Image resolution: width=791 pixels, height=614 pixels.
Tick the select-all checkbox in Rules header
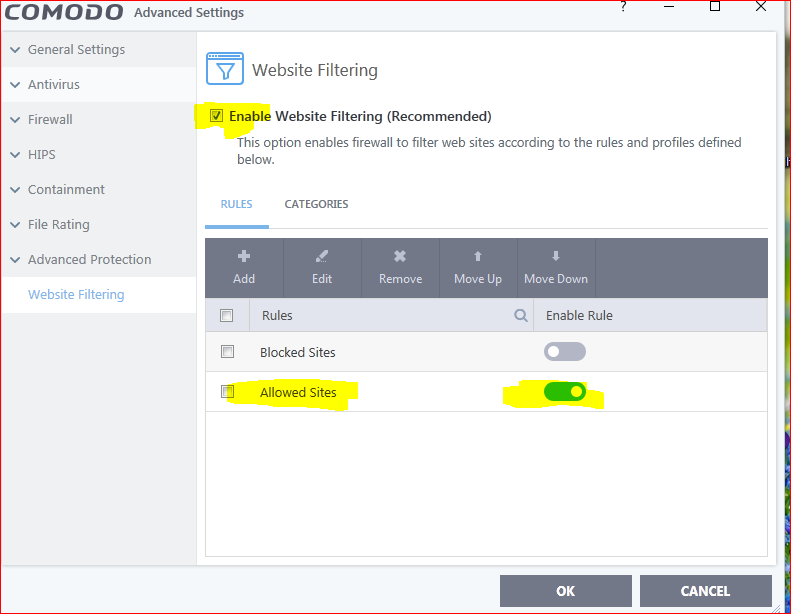[x=227, y=315]
